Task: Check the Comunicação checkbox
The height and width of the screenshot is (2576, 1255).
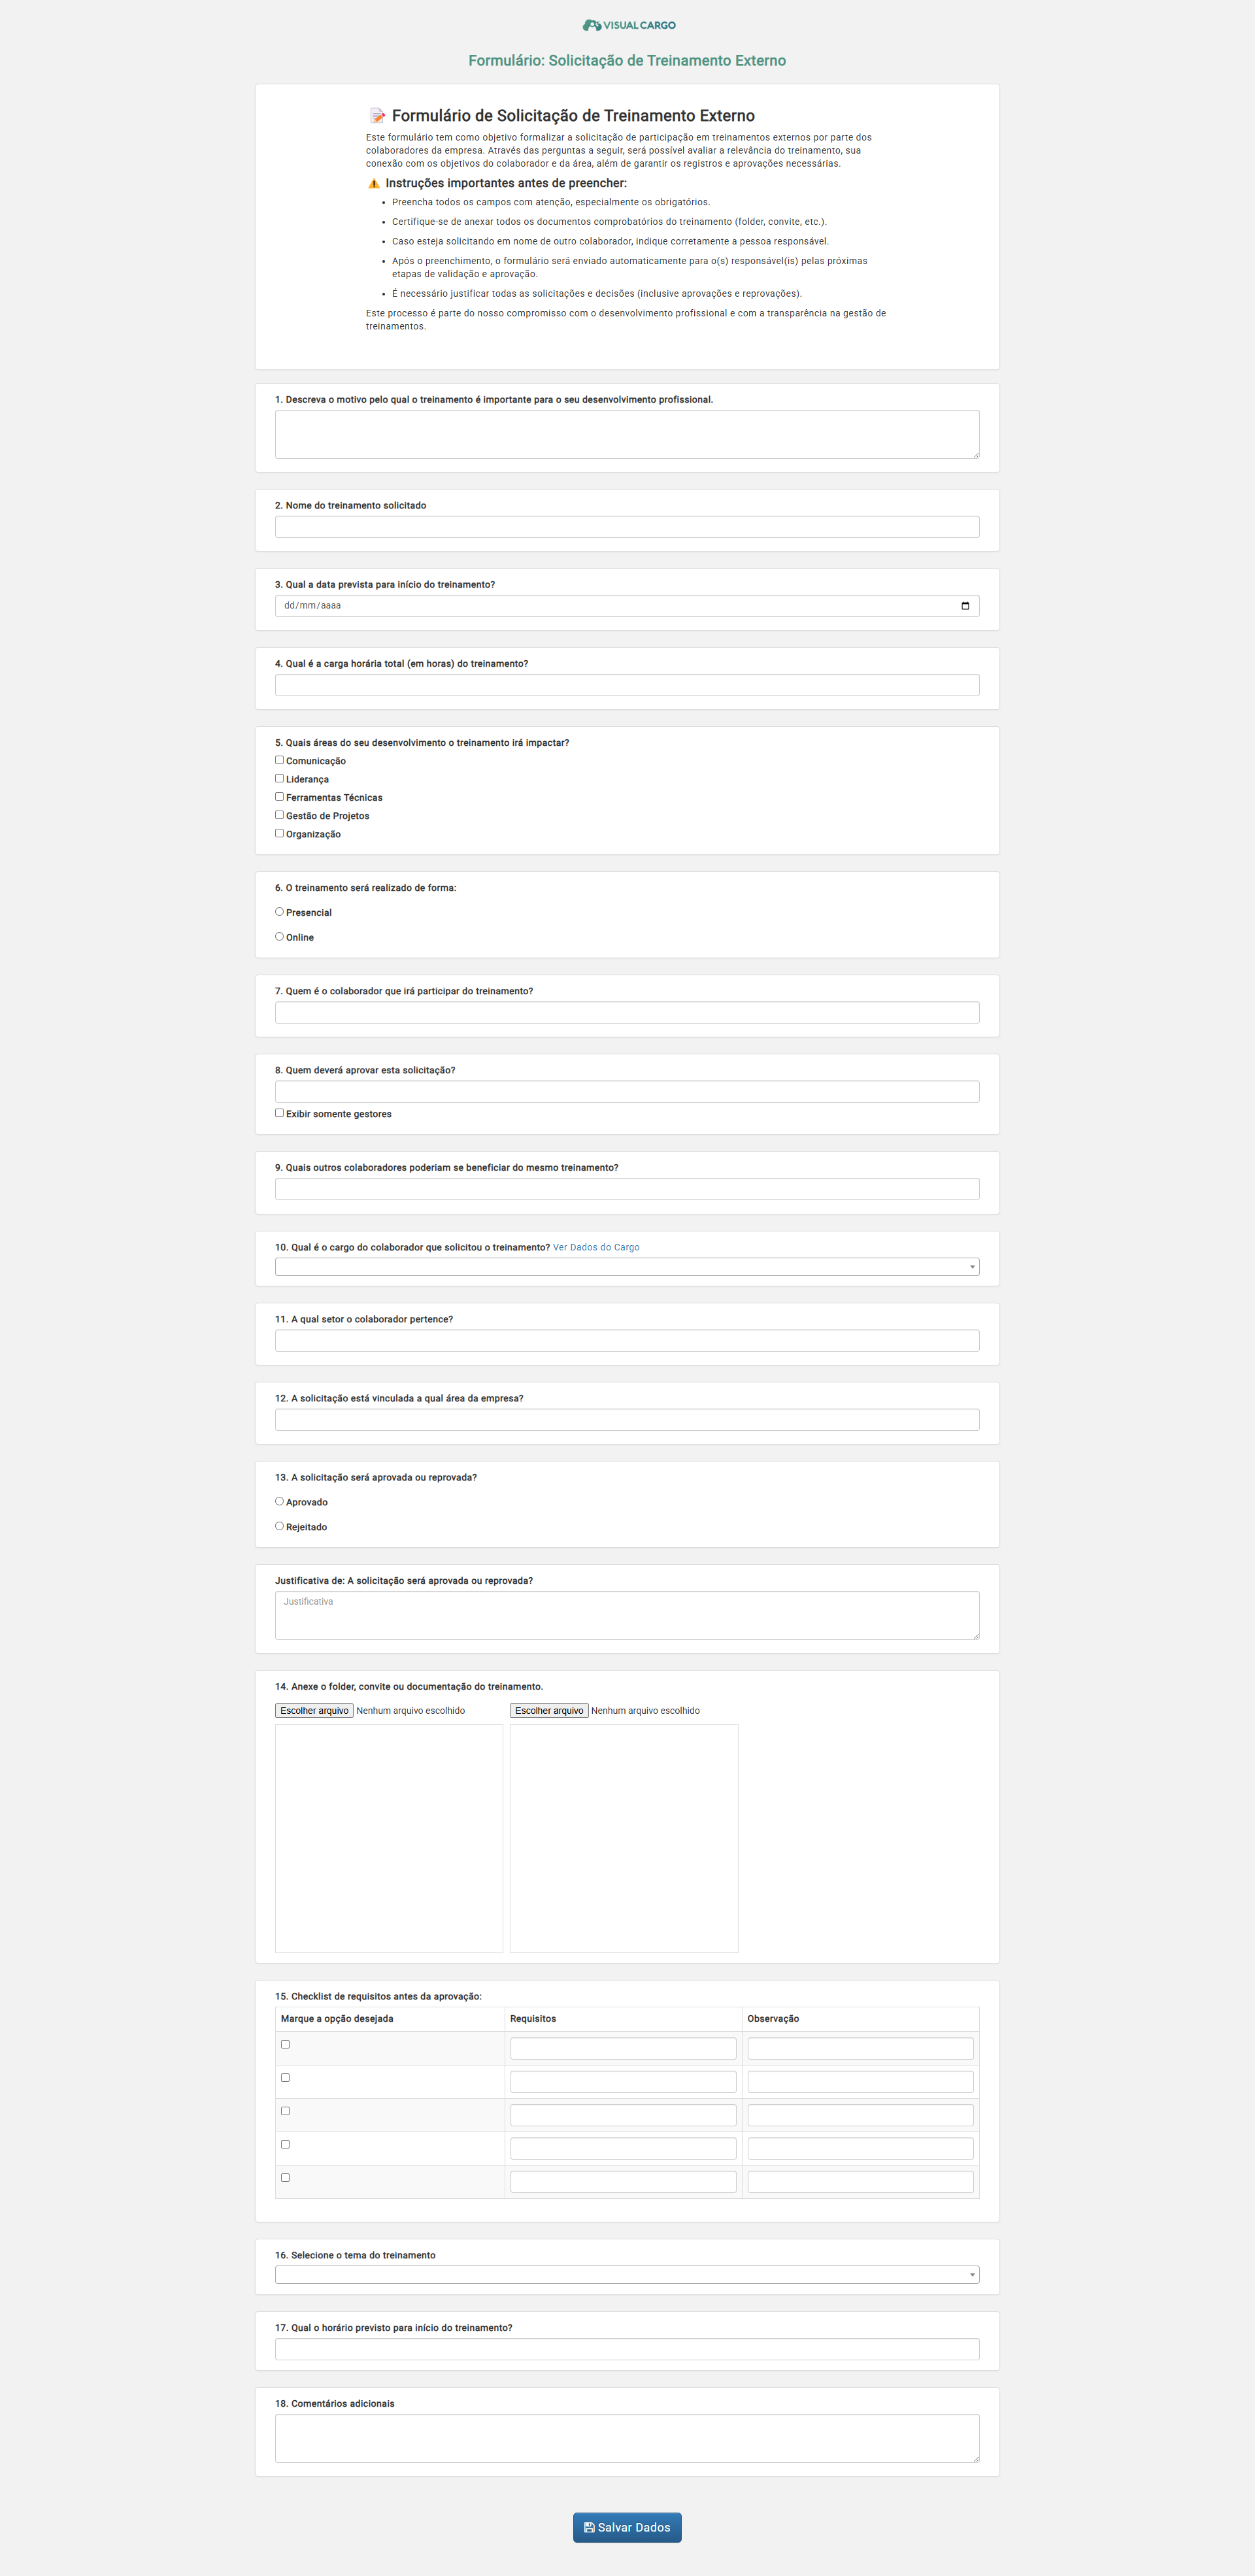Action: (280, 760)
